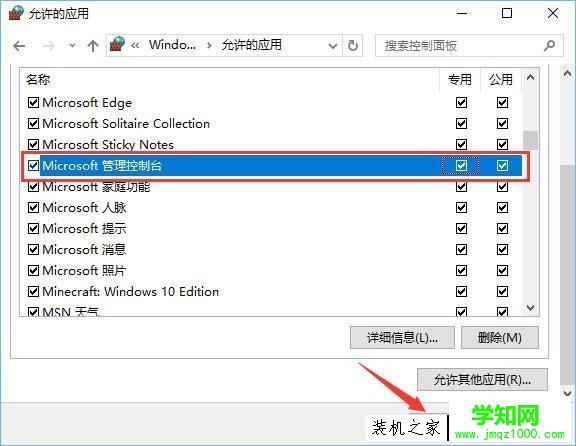Image resolution: width=576 pixels, height=446 pixels.
Task: Toggle 公用 checkbox for Microsoft 管理控制台
Action: [x=502, y=165]
